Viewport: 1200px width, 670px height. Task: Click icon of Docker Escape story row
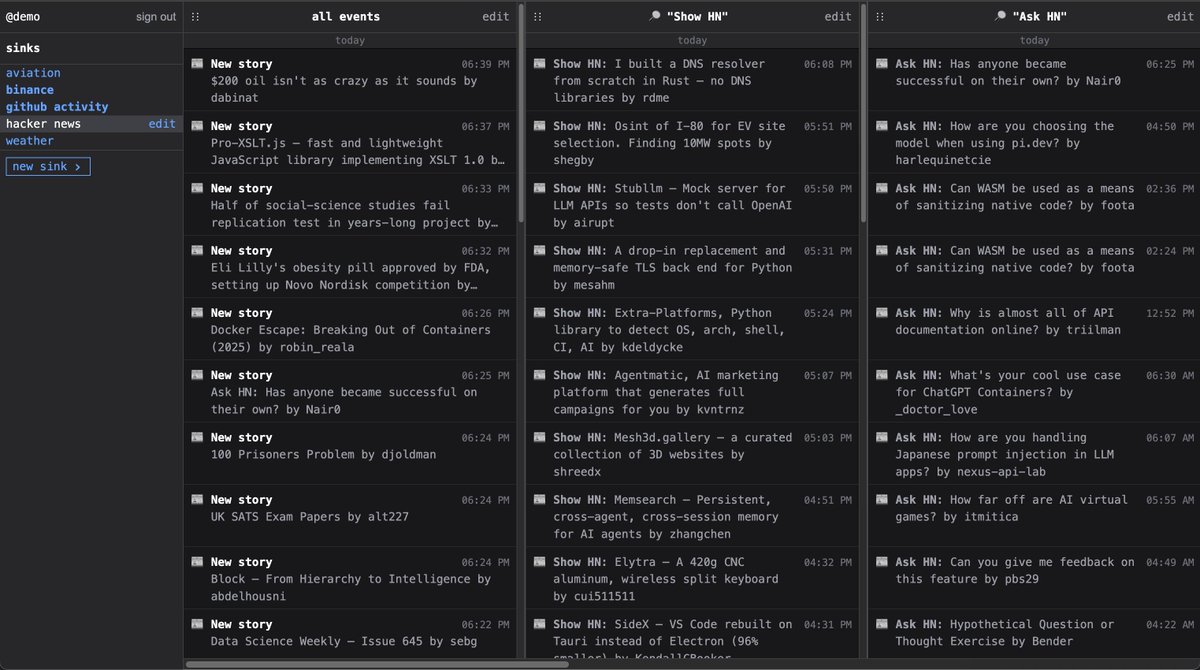[x=197, y=313]
